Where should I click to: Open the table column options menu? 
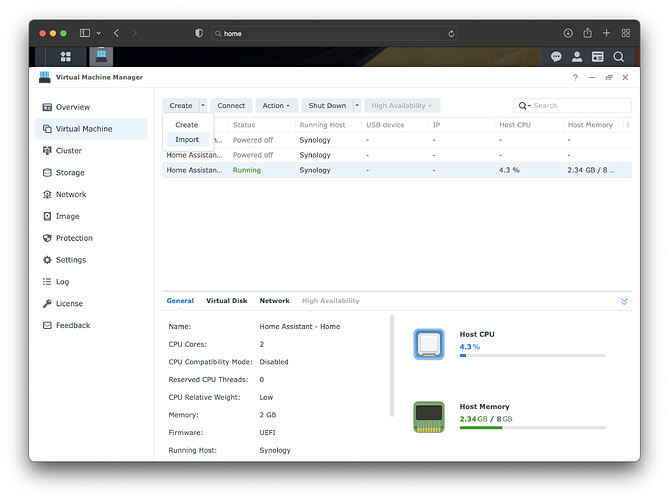pyautogui.click(x=627, y=125)
